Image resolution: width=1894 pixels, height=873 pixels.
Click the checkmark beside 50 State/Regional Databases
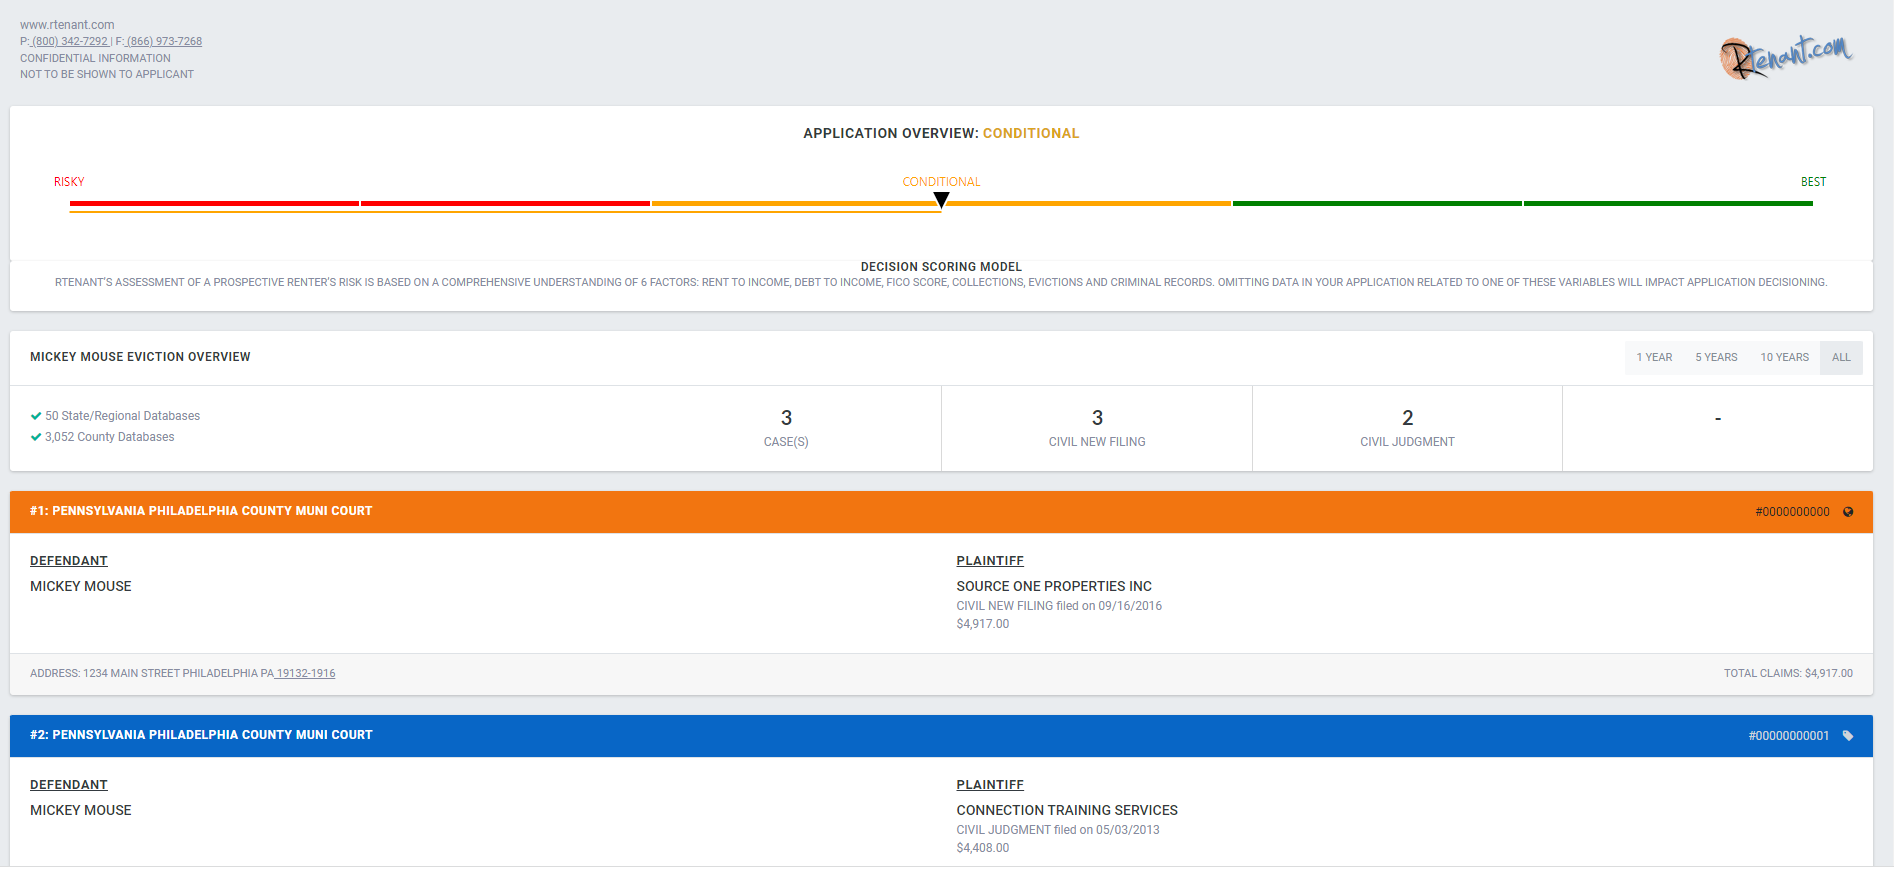coord(36,416)
